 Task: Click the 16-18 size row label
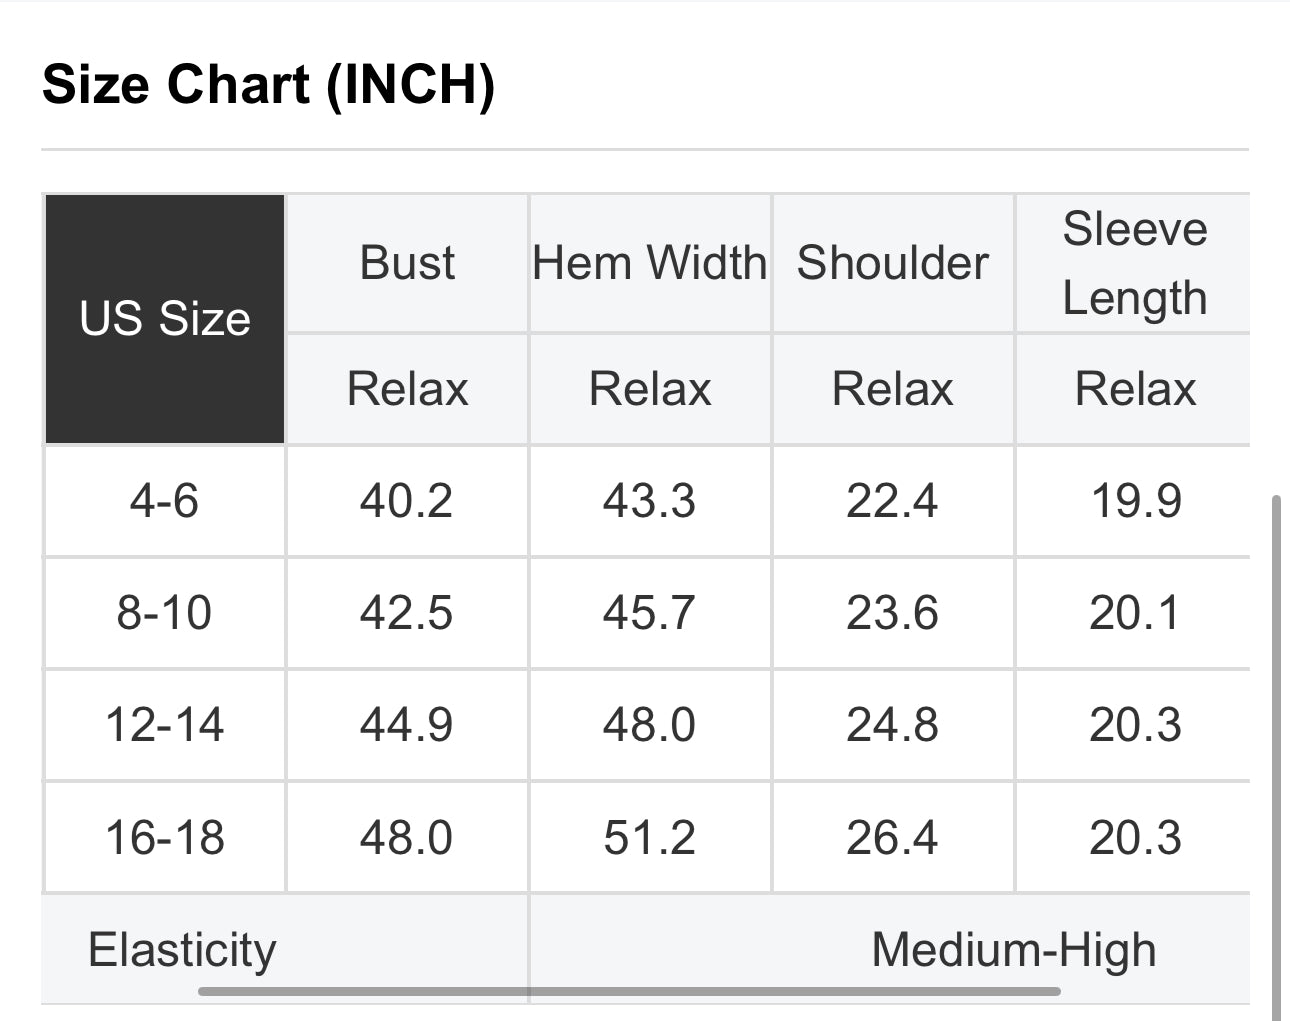point(164,838)
